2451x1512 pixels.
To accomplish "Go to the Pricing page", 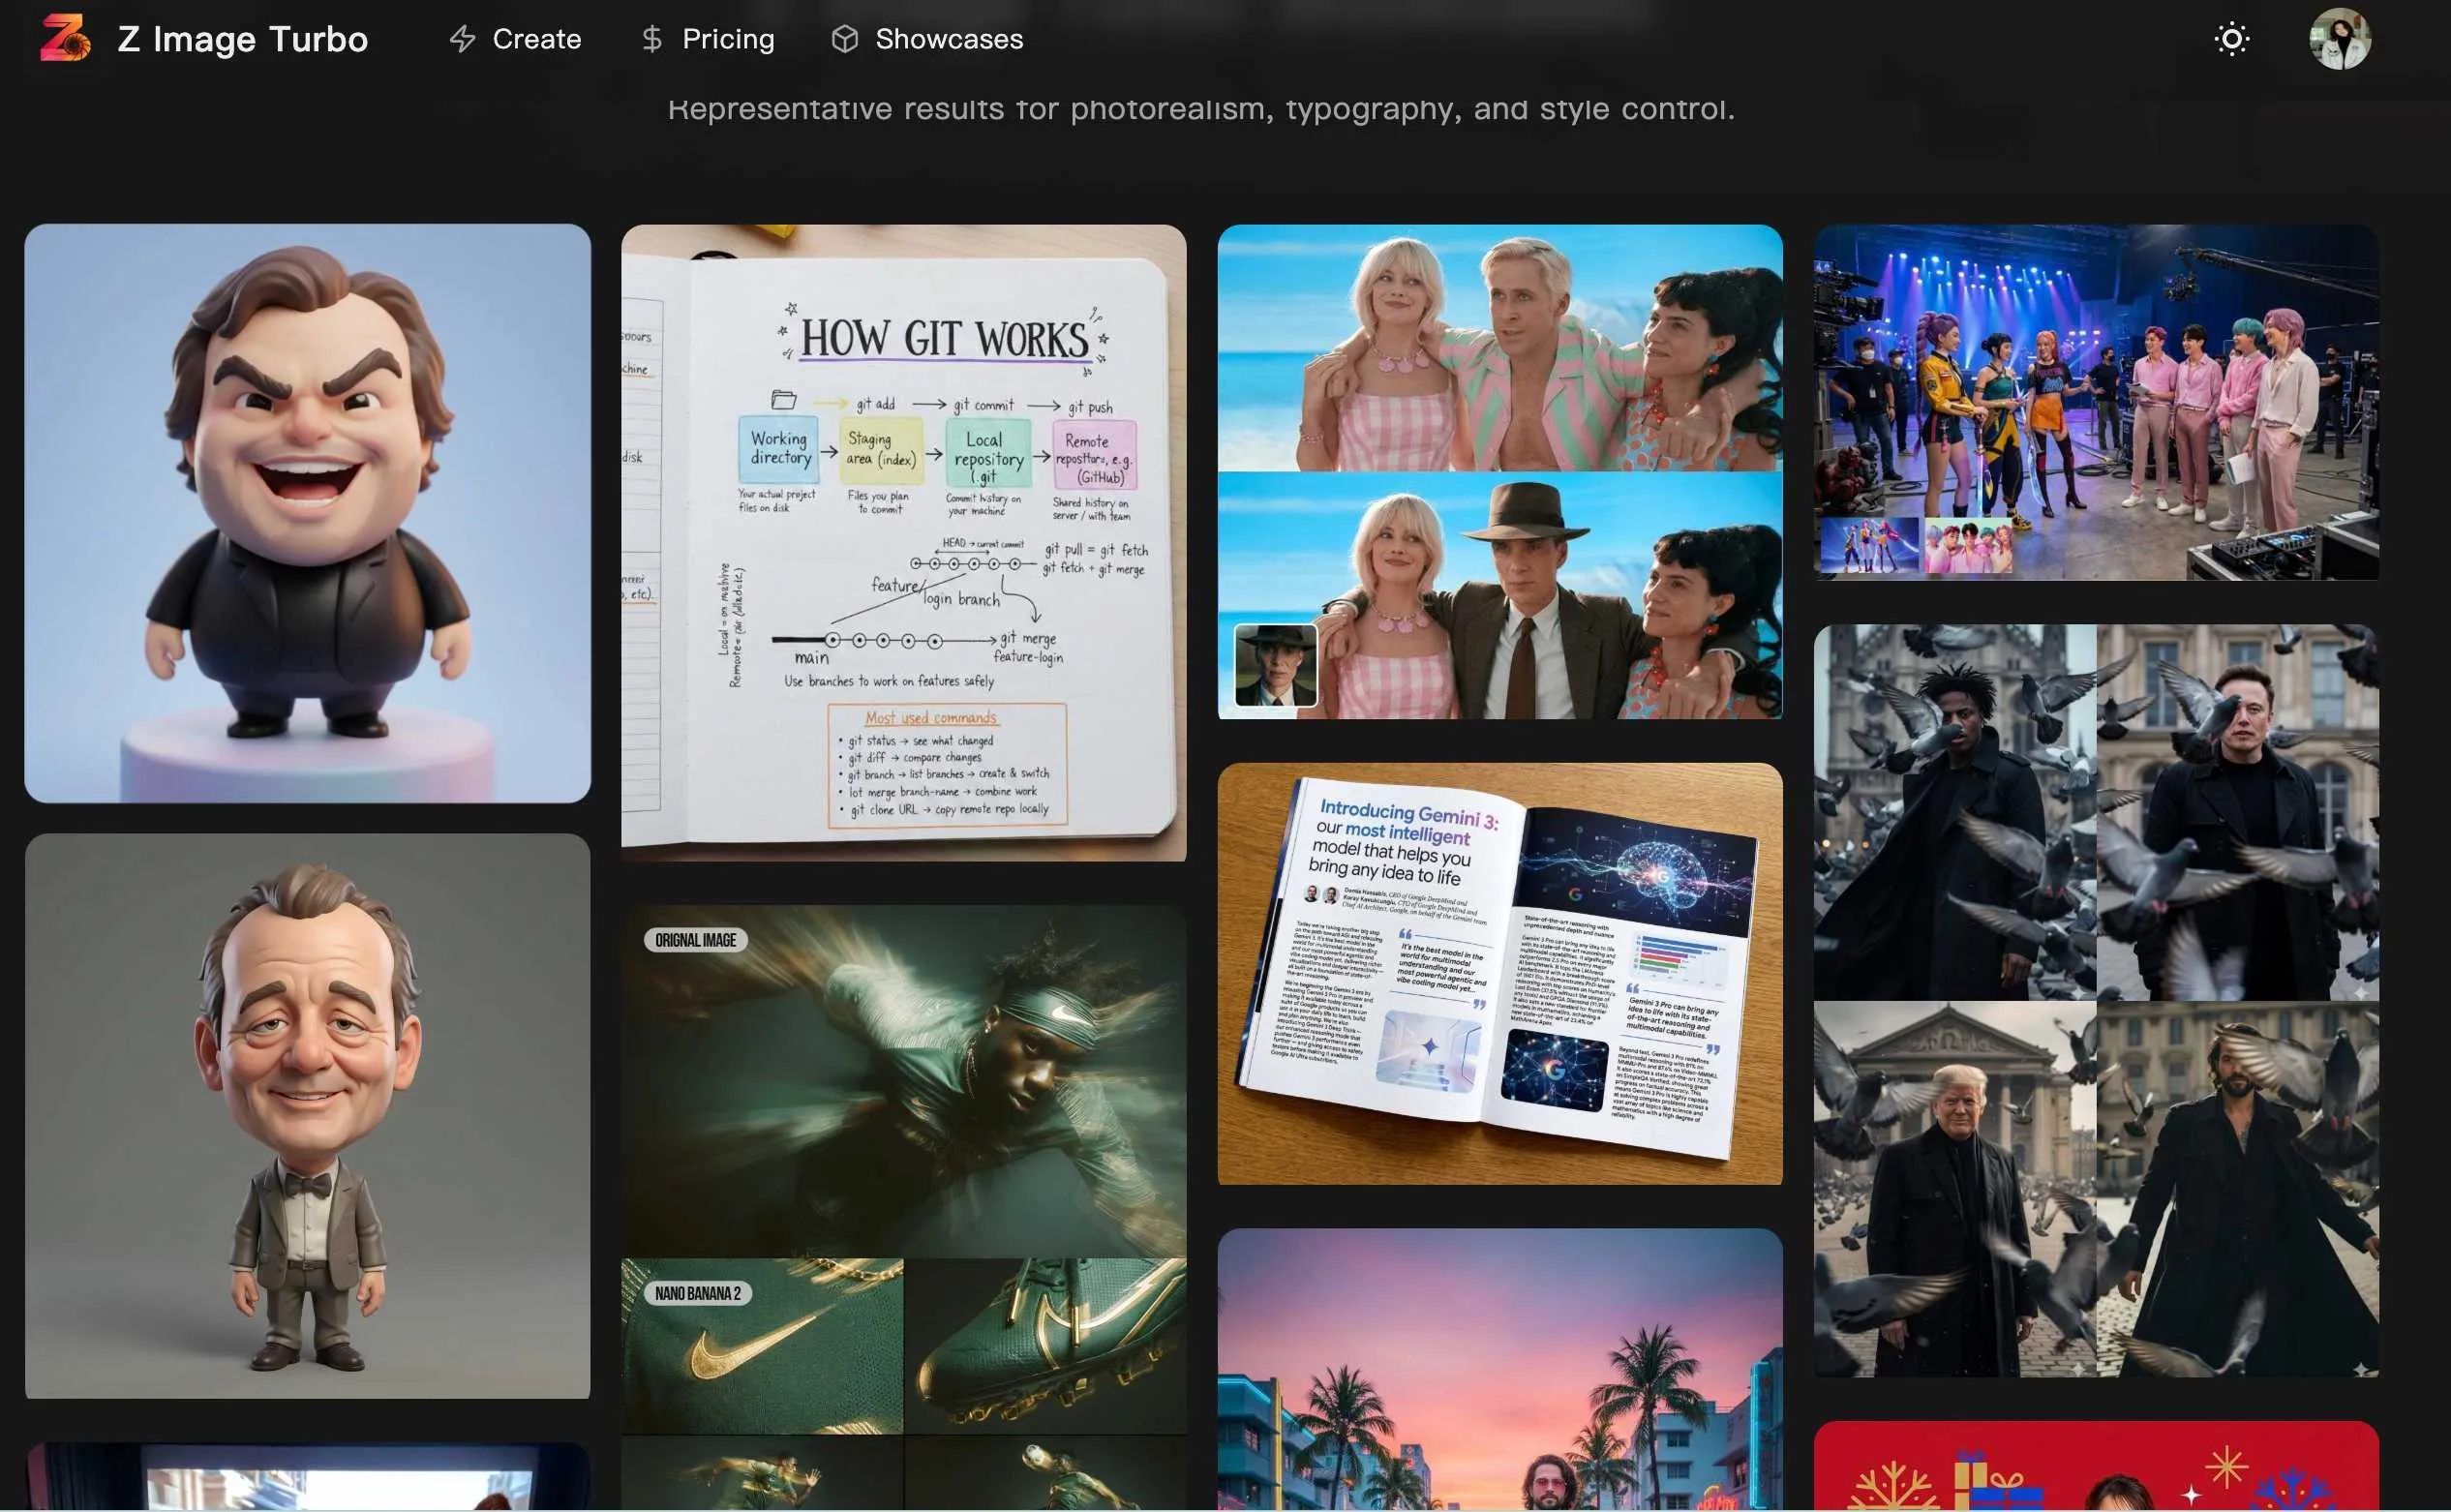I will [x=728, y=39].
